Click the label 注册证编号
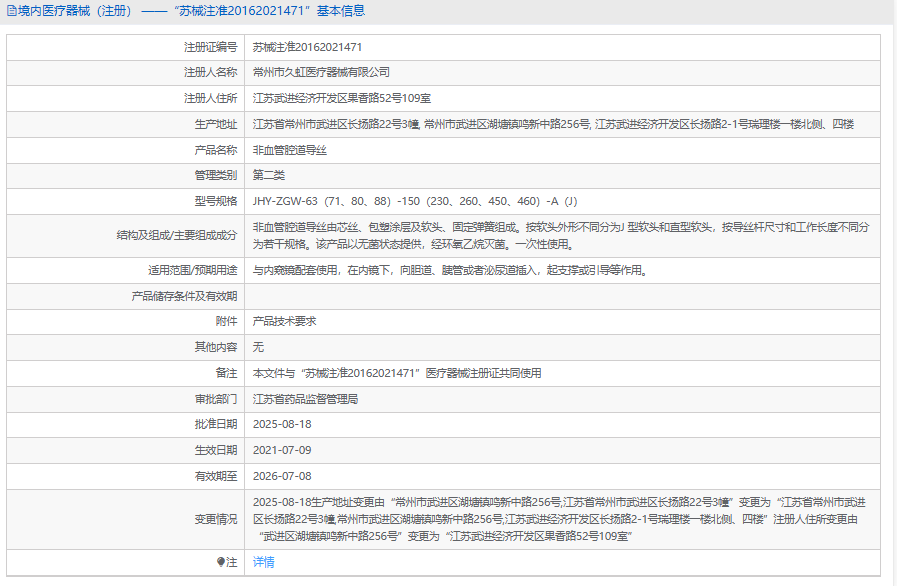This screenshot has width=897, height=586. (211, 47)
